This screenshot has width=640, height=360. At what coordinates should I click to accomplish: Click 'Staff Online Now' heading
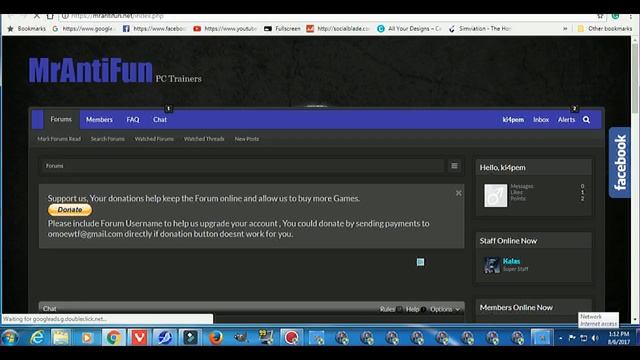(x=508, y=241)
